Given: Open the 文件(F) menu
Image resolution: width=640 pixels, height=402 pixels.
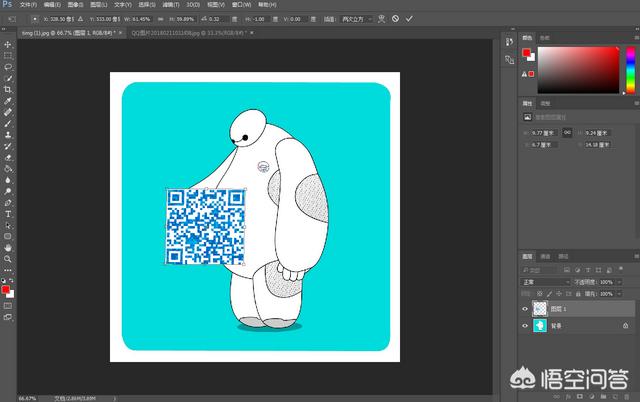Looking at the screenshot, I should tap(28, 4).
